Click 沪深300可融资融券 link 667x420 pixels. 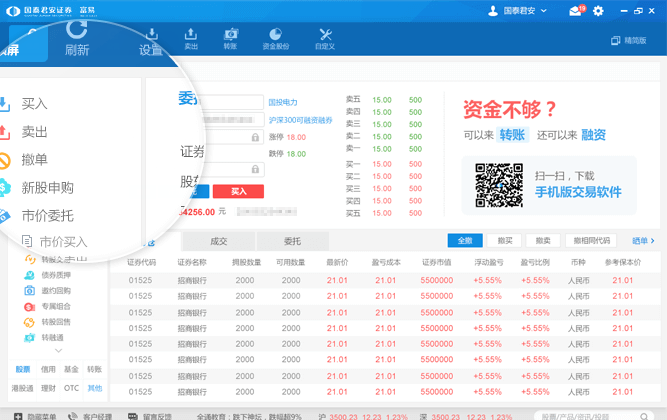pos(300,120)
